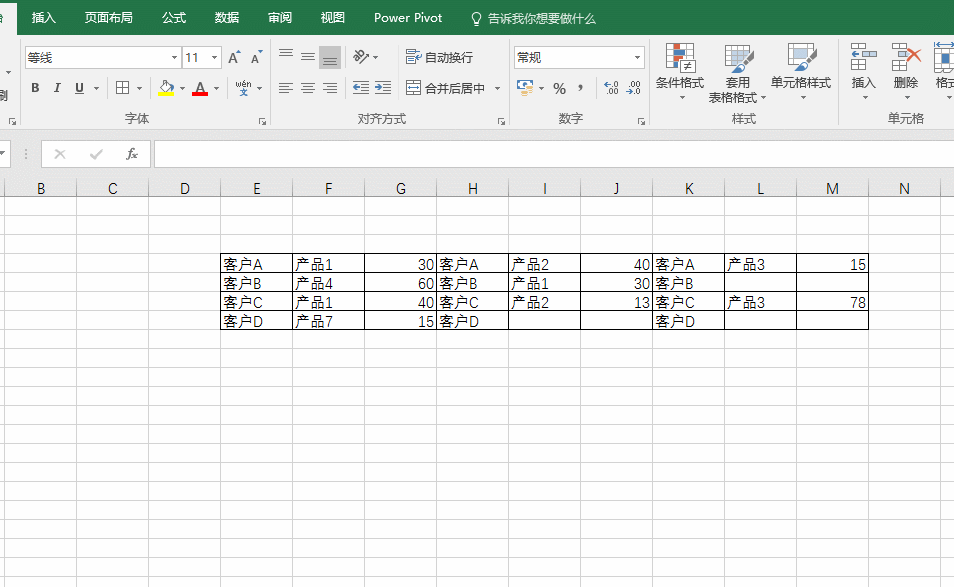The width and height of the screenshot is (954, 587).
Task: Click the insert function fx icon
Action: coord(131,154)
